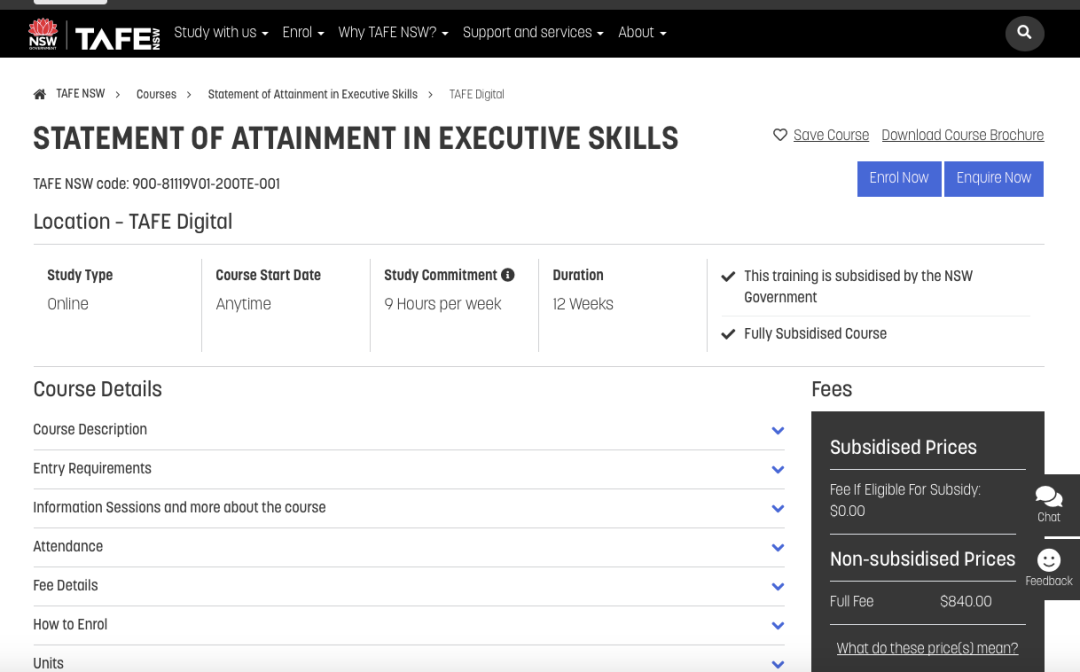Expand the Course Description section
The width and height of the screenshot is (1080, 672).
[408, 430]
